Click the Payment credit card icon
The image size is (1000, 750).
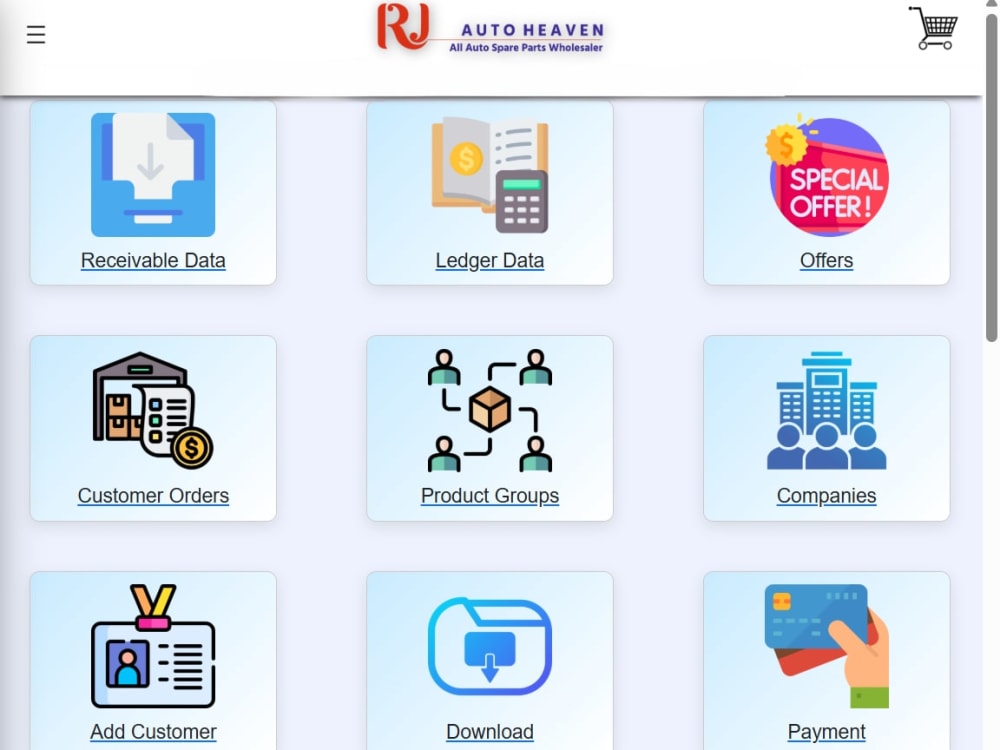(827, 646)
